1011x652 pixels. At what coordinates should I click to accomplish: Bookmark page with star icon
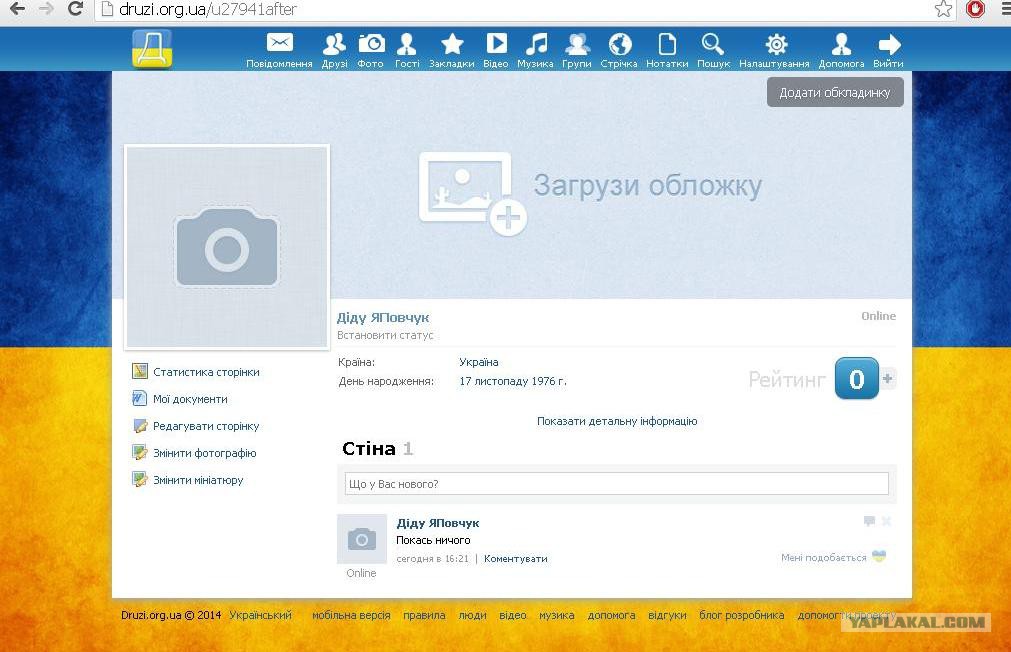coord(943,9)
